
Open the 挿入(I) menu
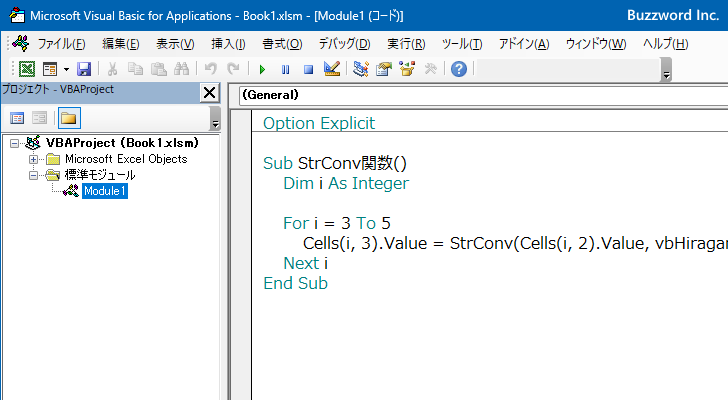click(x=228, y=44)
